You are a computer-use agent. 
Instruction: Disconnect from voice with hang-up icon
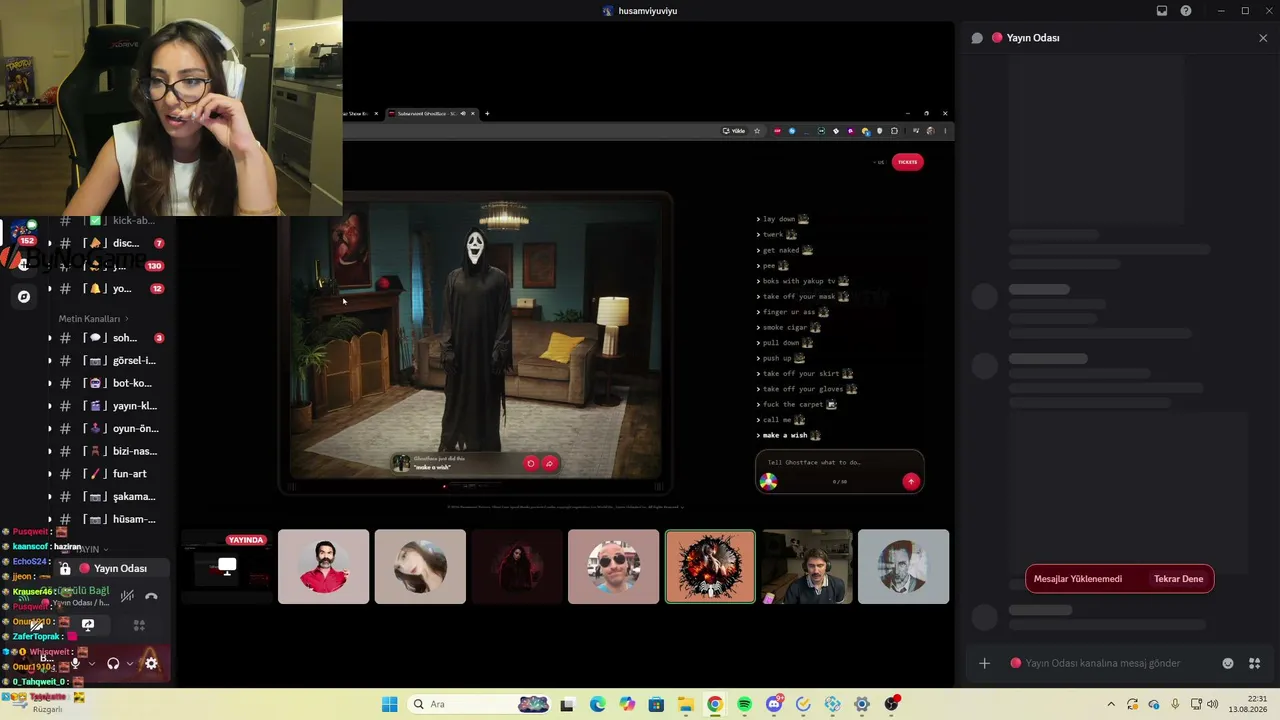pyautogui.click(x=151, y=596)
